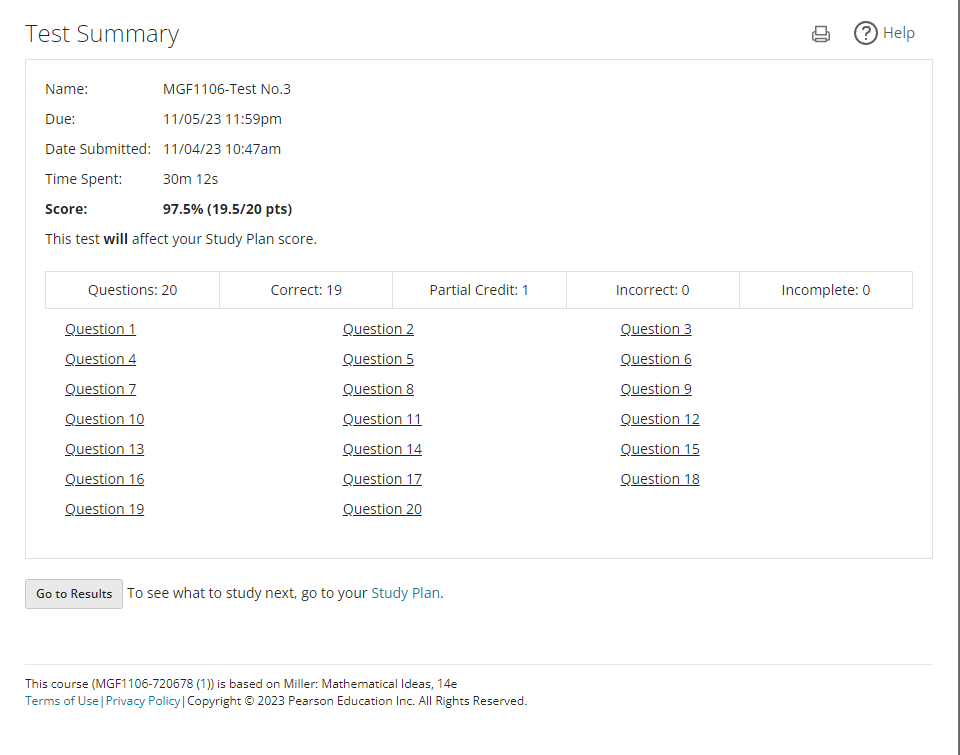Open the Question 2 link
Viewport: 960px width, 755px height.
pos(378,329)
